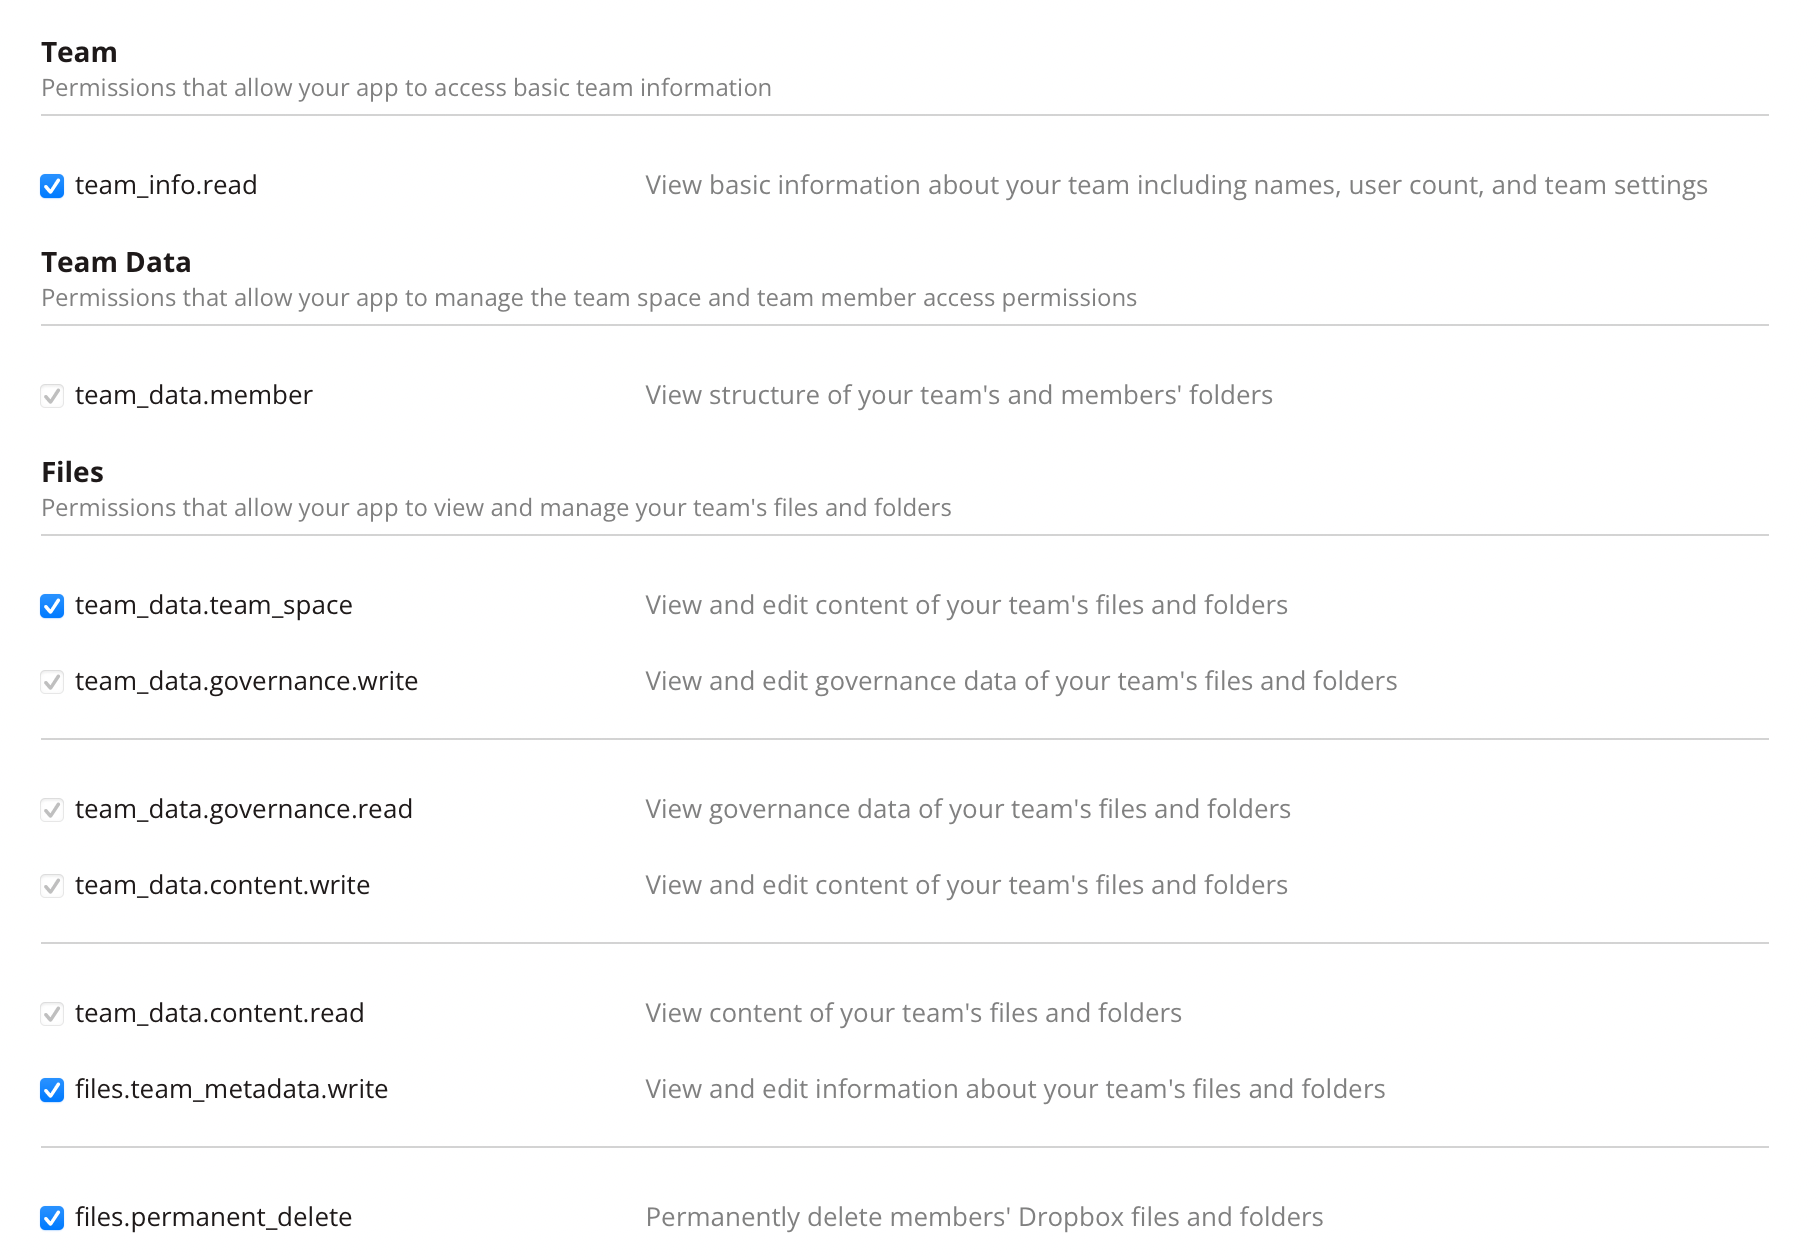The width and height of the screenshot is (1820, 1260).
Task: Uncheck the files.team_metadata.write permission
Action: [52, 1089]
